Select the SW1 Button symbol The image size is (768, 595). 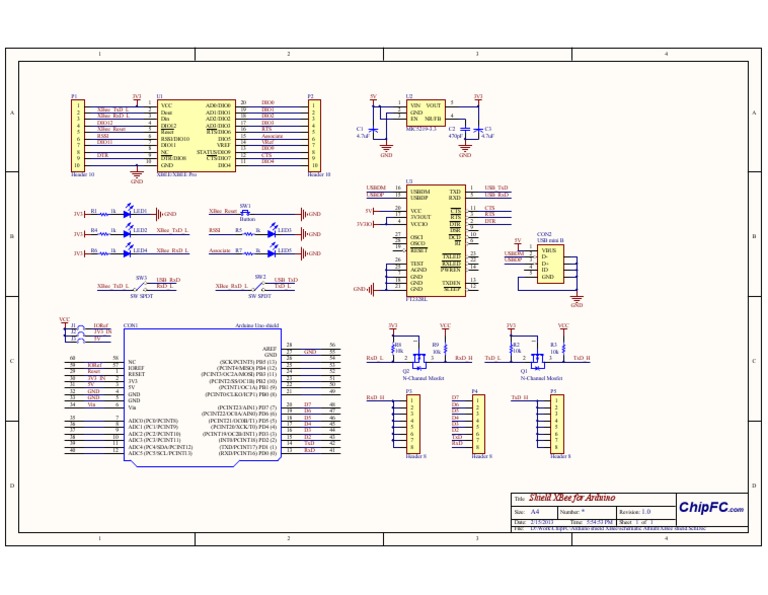pyautogui.click(x=245, y=213)
